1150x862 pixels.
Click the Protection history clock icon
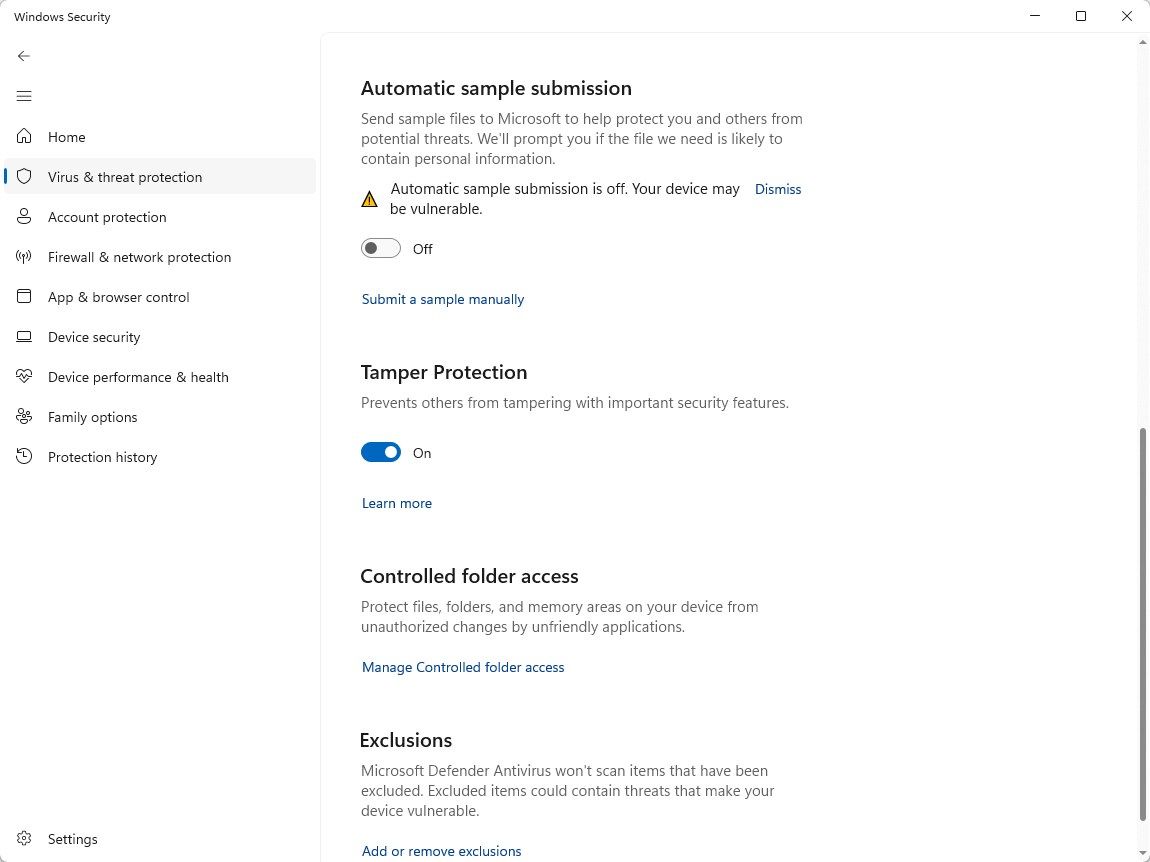tap(24, 456)
